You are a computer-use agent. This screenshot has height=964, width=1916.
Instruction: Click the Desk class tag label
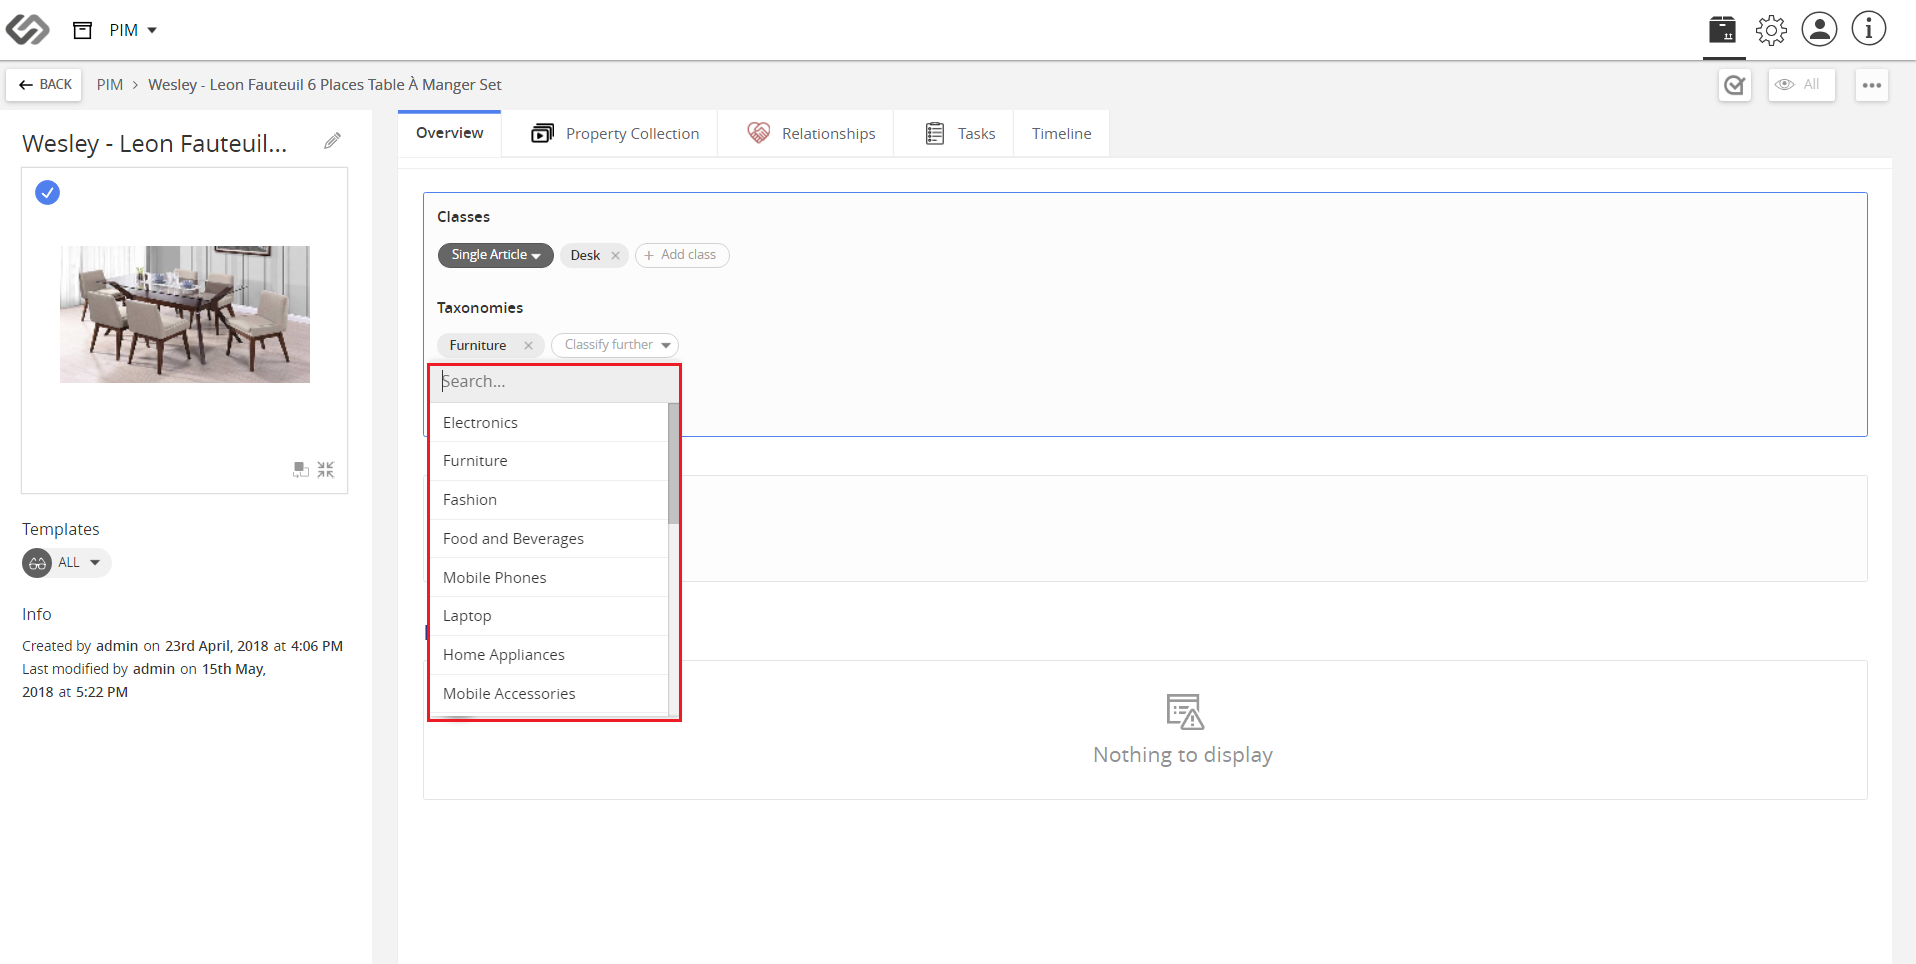(x=585, y=256)
